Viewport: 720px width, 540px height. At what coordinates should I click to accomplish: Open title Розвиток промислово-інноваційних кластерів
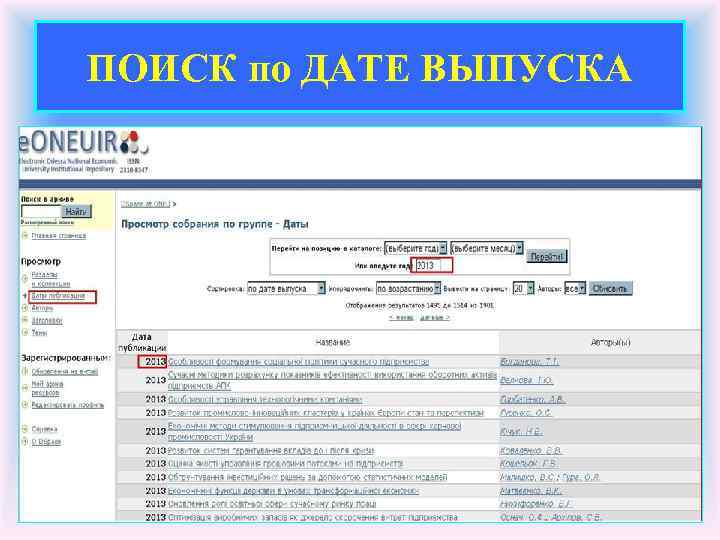326,412
